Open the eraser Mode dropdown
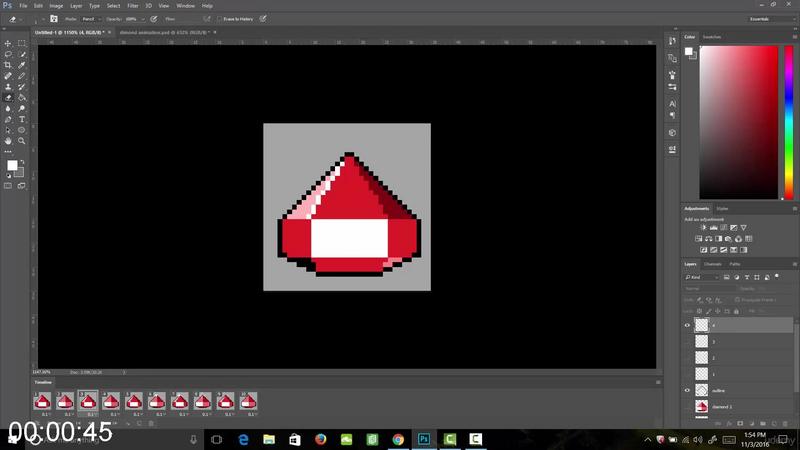 point(91,19)
